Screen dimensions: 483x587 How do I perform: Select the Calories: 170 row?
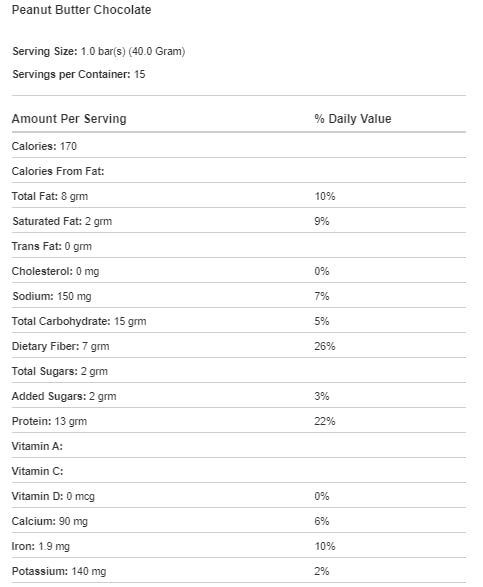pyautogui.click(x=239, y=146)
